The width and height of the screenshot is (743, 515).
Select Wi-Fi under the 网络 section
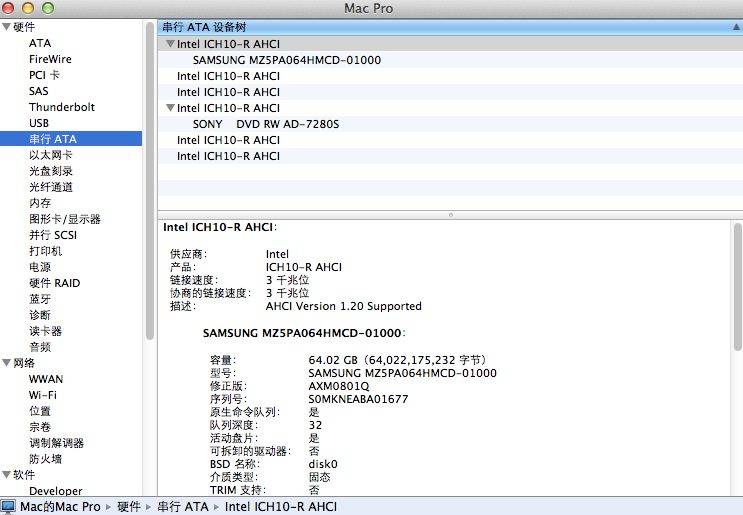pyautogui.click(x=42, y=395)
